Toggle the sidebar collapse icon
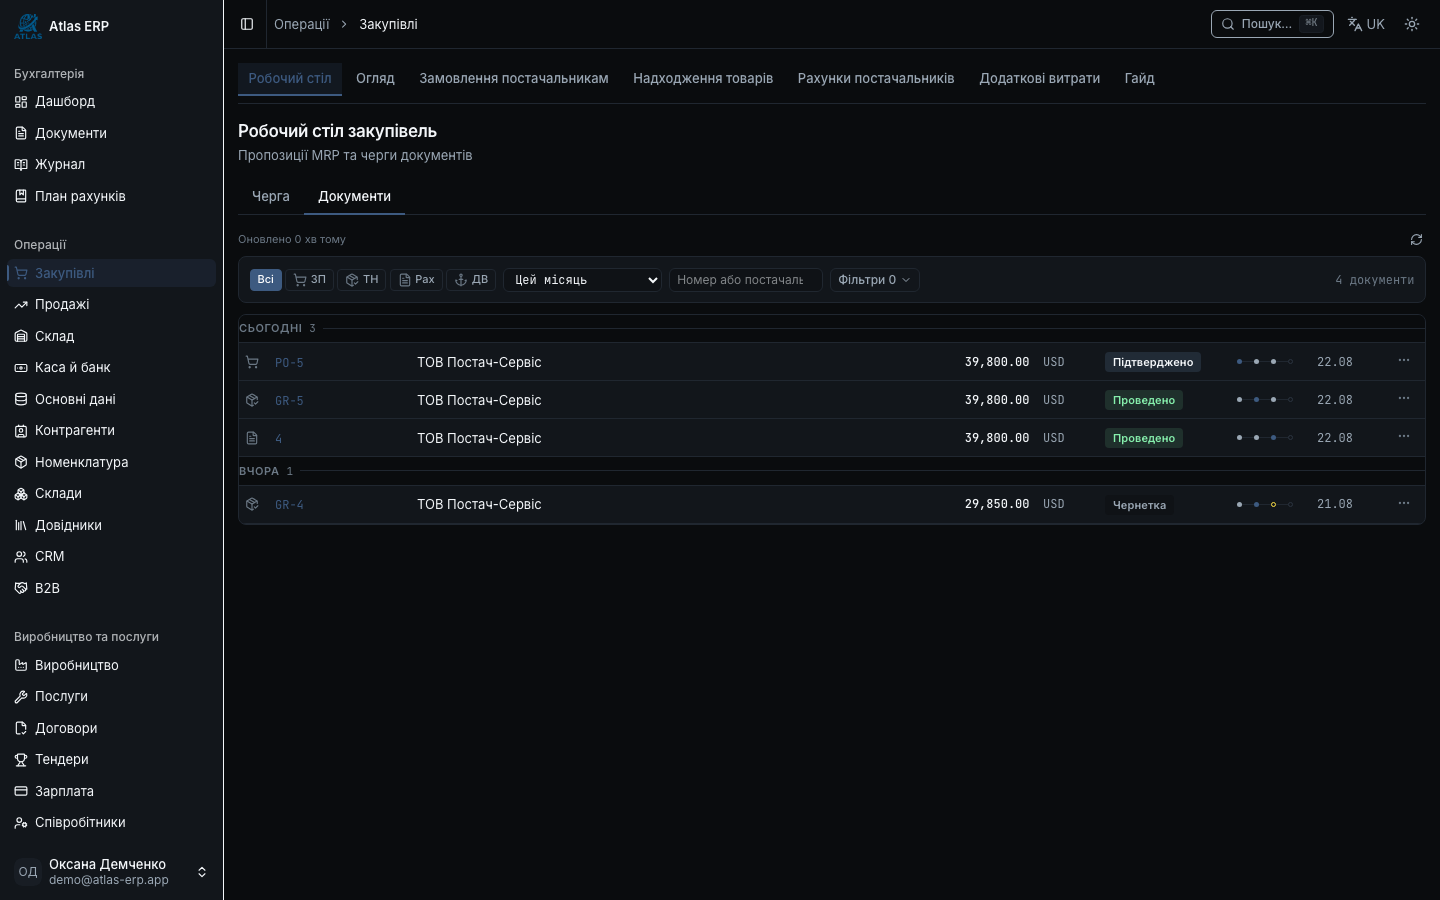 pyautogui.click(x=247, y=24)
